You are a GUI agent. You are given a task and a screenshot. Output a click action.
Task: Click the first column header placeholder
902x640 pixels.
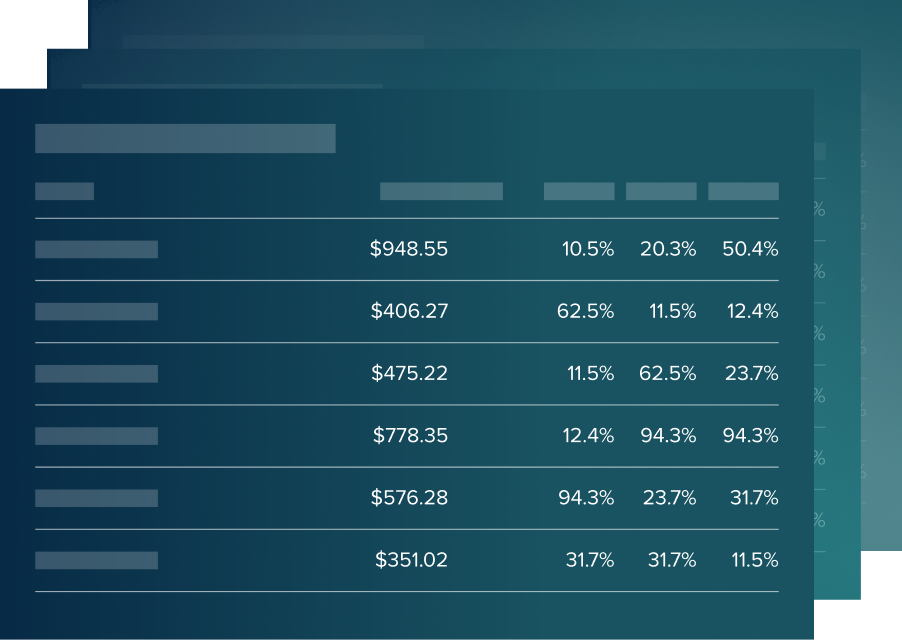(x=64, y=191)
